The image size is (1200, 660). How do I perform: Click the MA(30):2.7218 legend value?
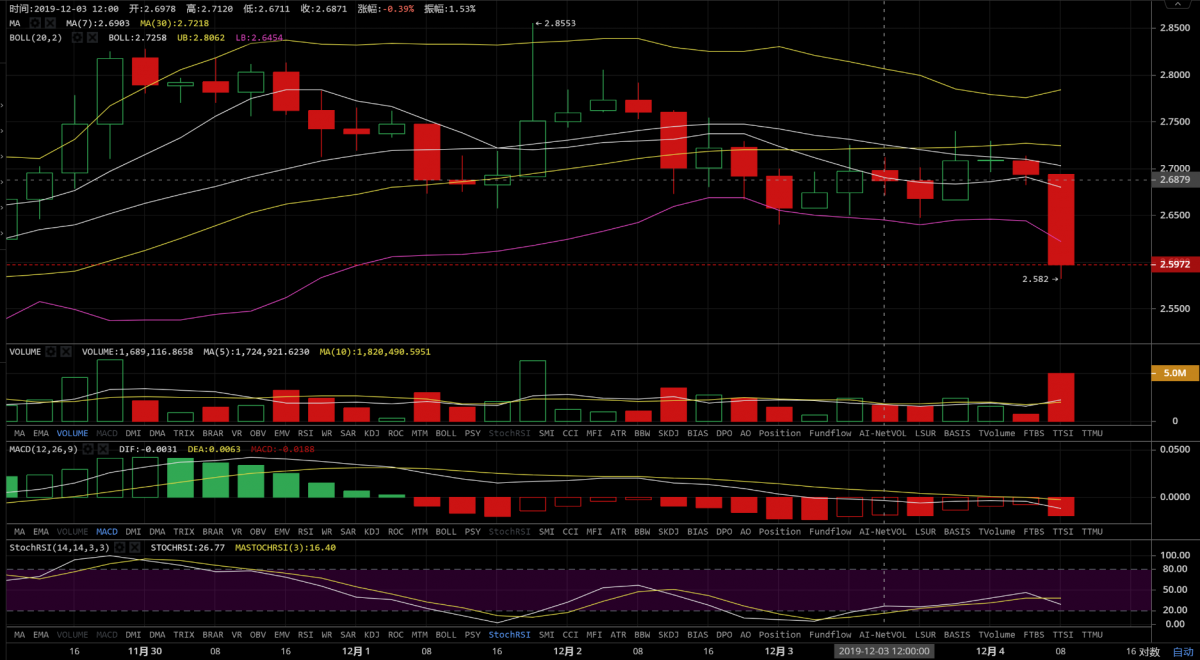point(174,22)
